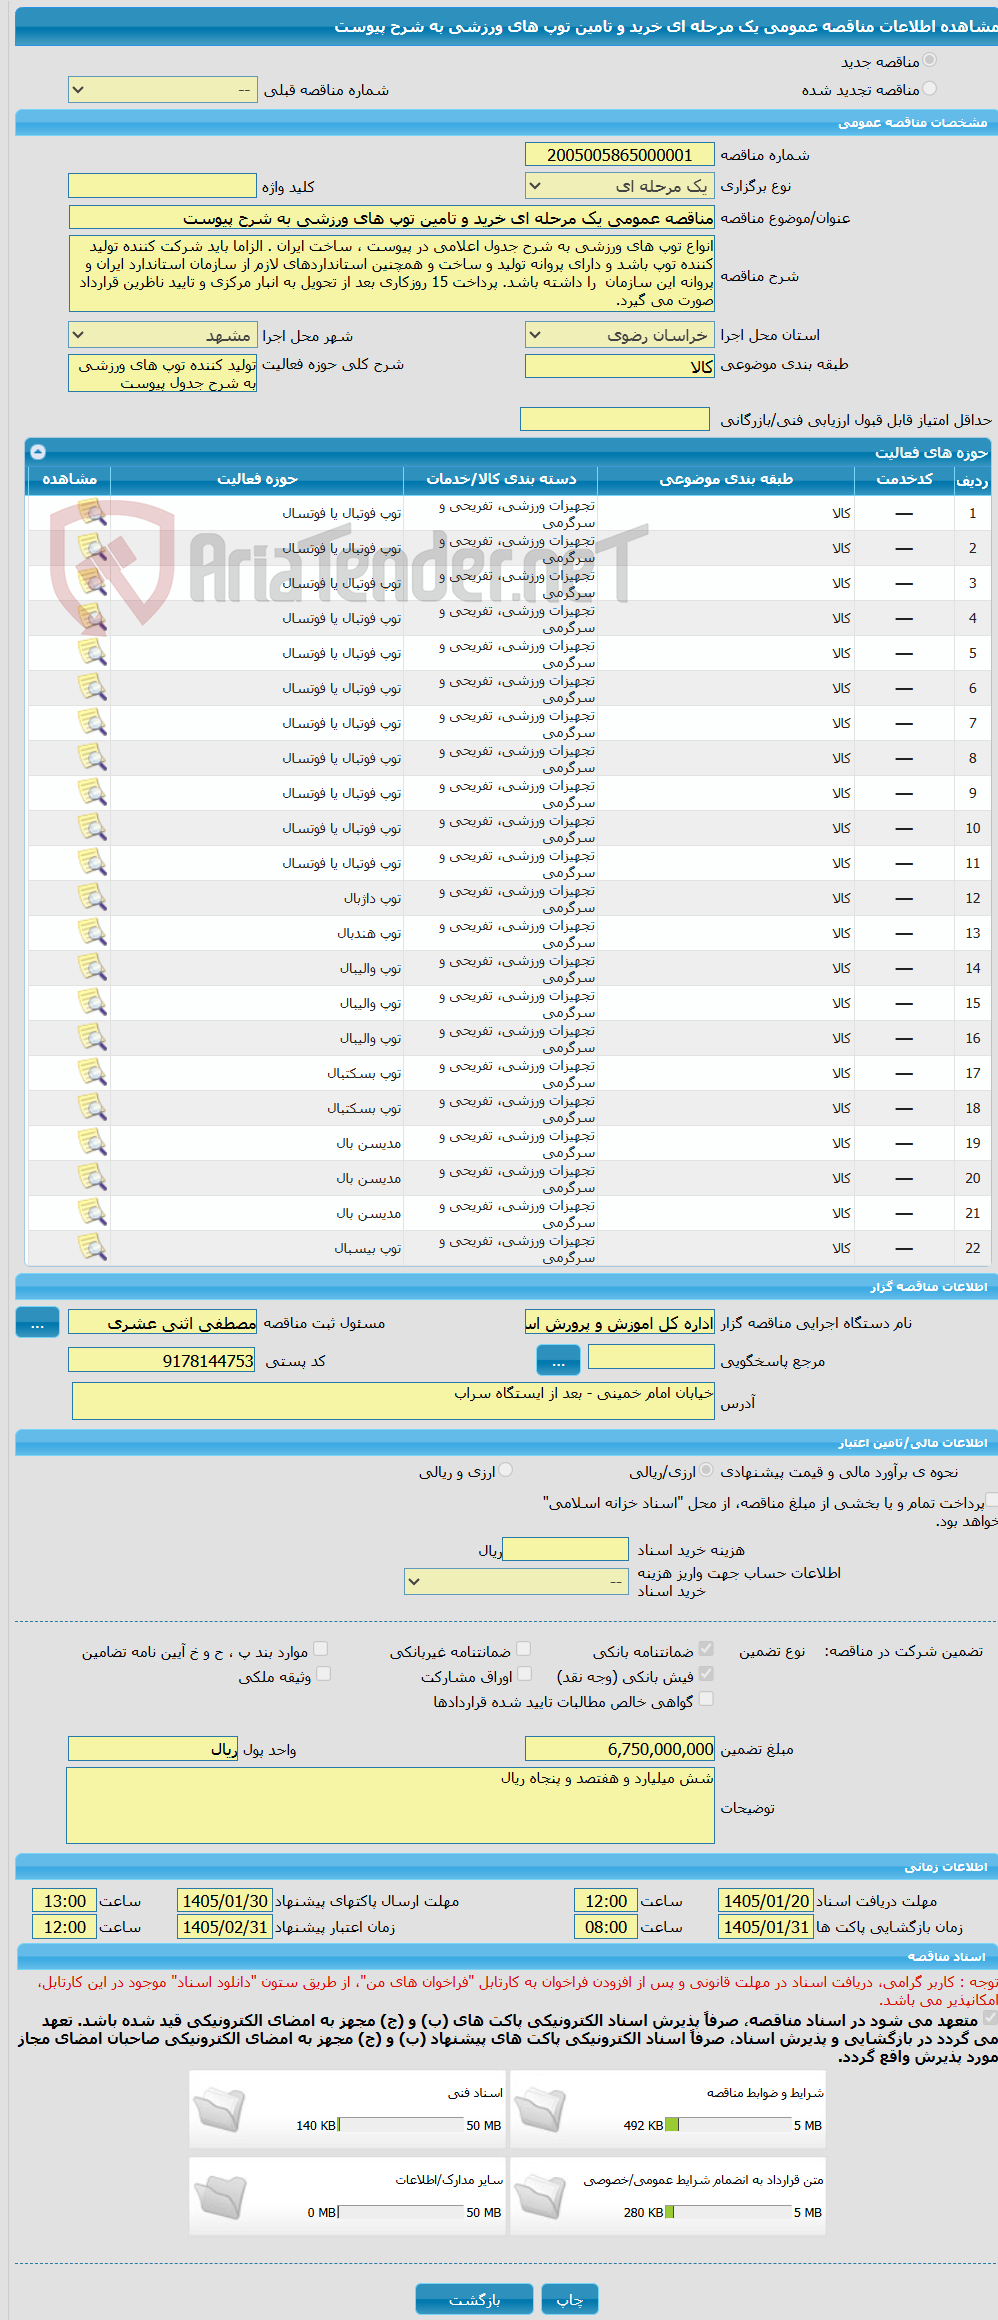
Task: Open view icon for activity row 11
Action: pyautogui.click(x=92, y=863)
